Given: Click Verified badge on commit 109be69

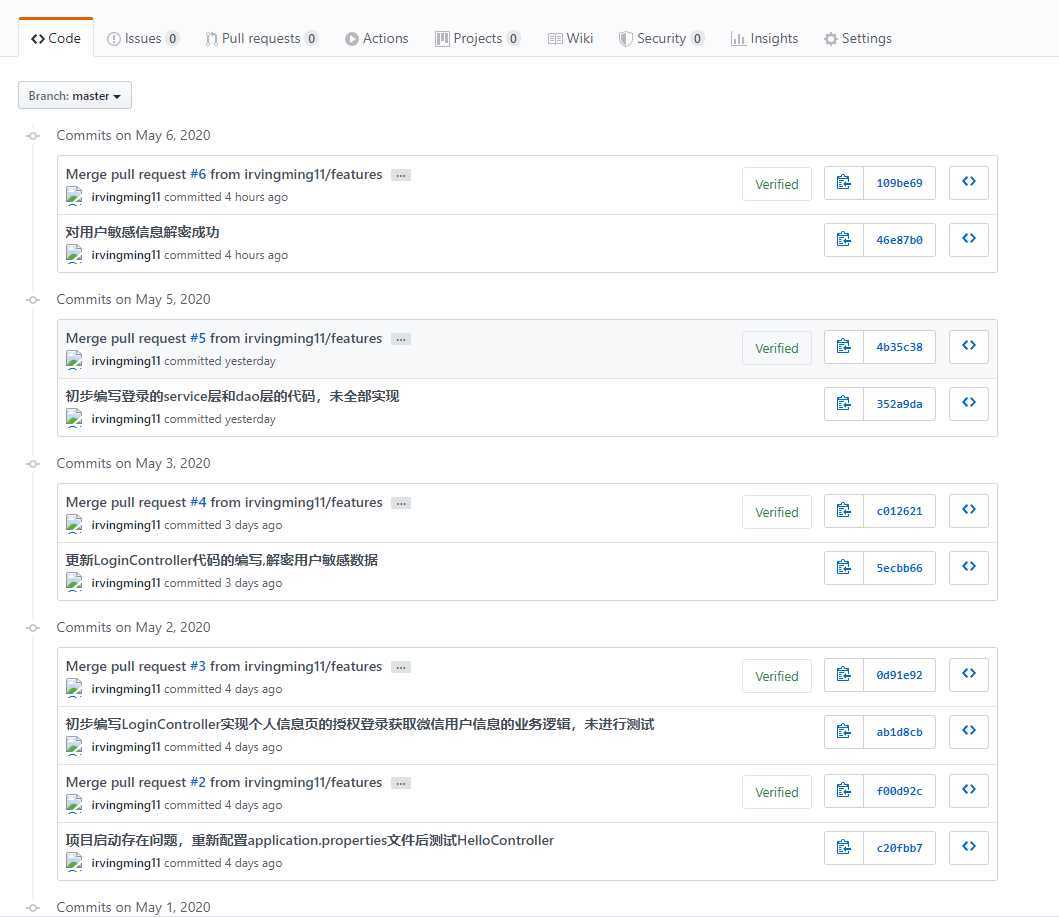Looking at the screenshot, I should (x=777, y=184).
